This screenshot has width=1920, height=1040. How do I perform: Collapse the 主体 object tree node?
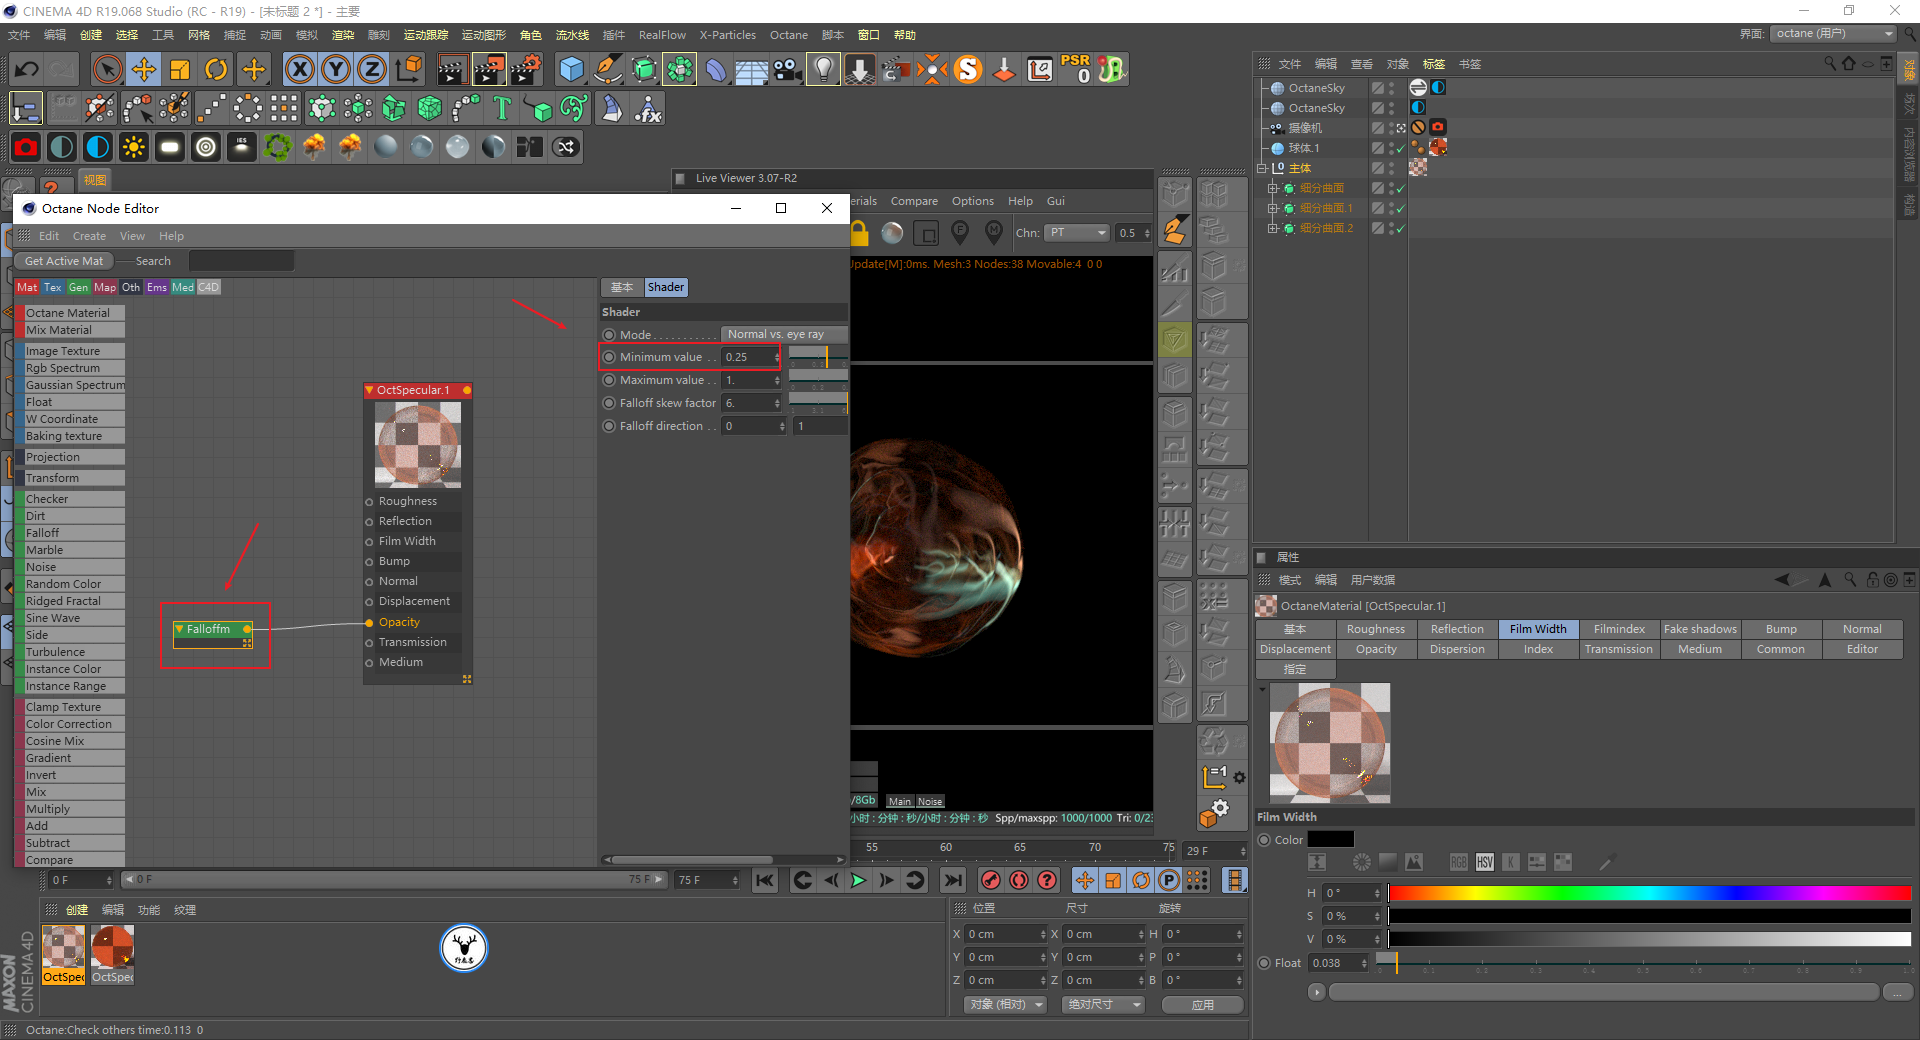click(x=1262, y=168)
